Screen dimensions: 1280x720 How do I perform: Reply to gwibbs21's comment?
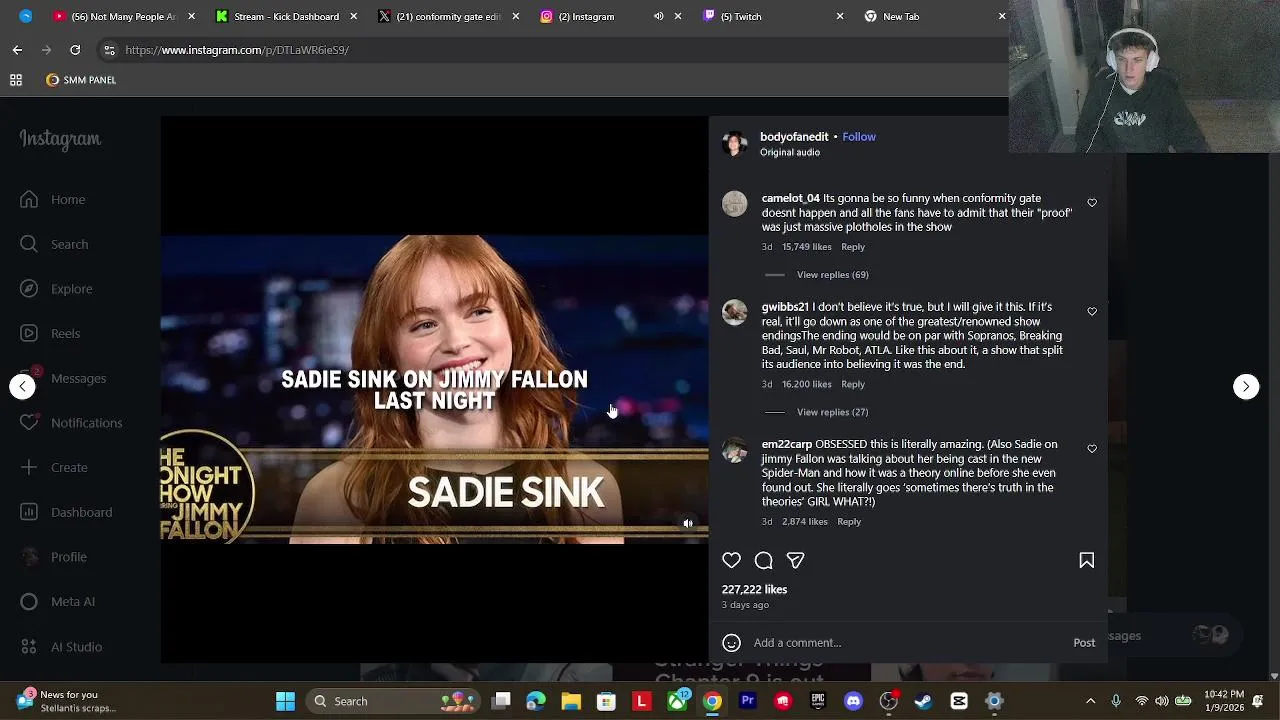click(853, 384)
